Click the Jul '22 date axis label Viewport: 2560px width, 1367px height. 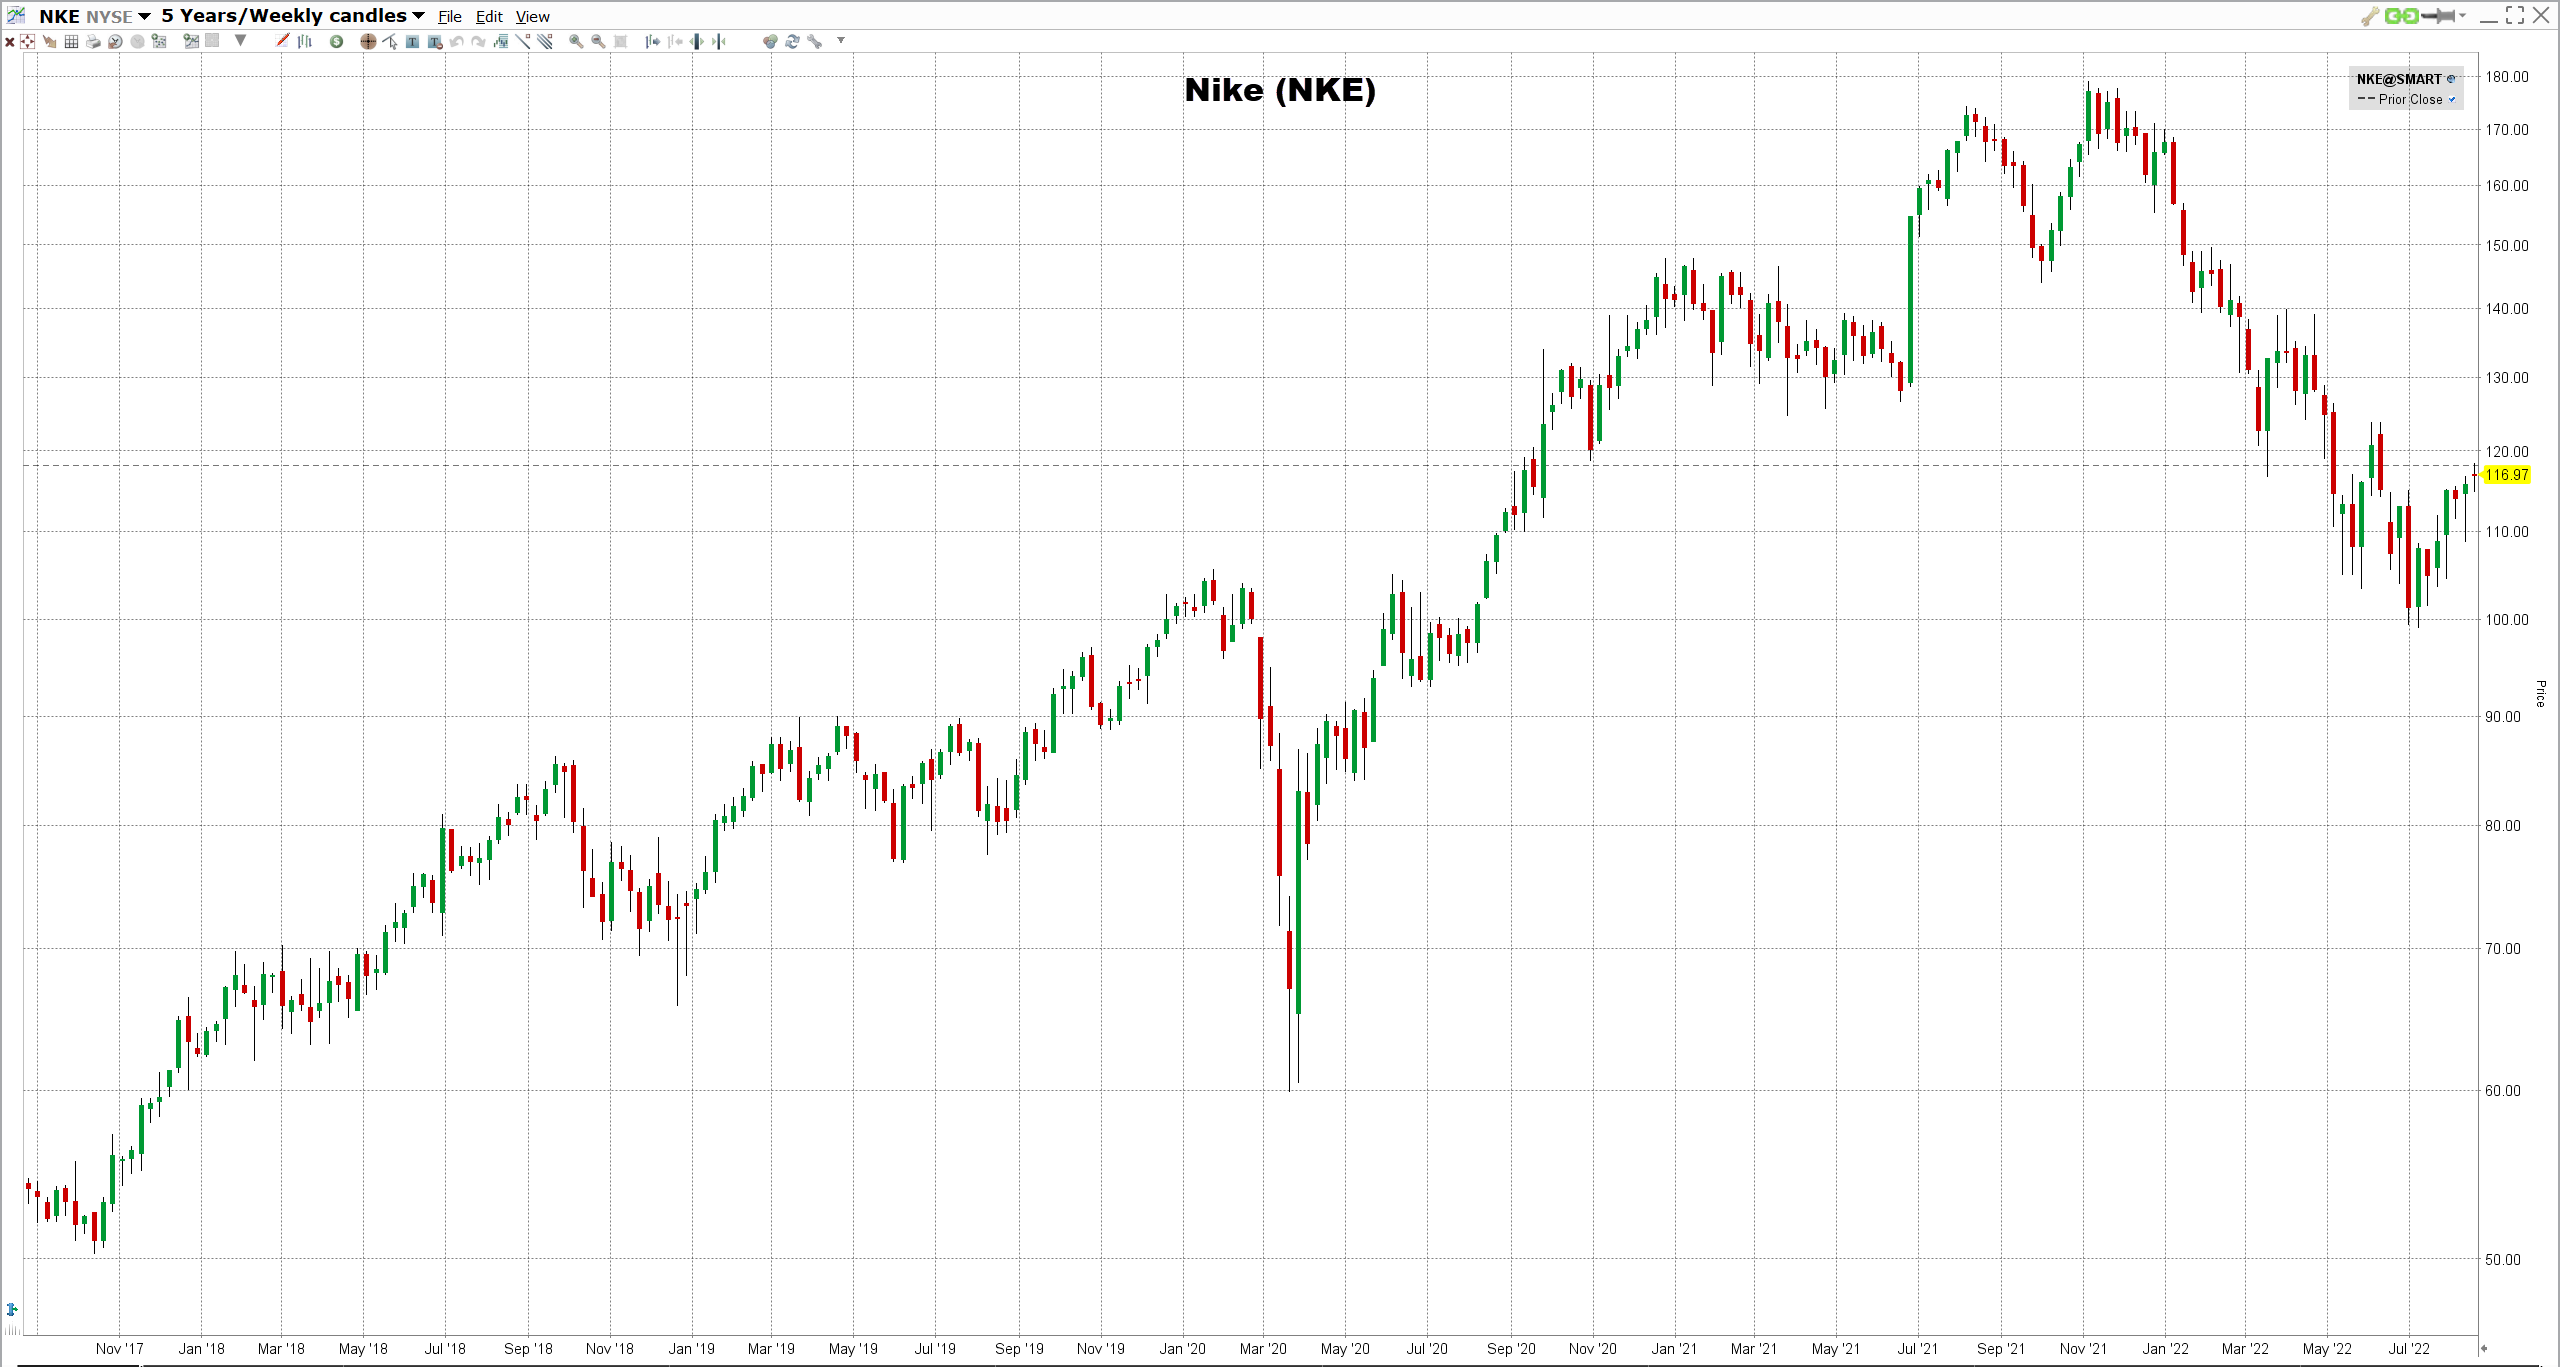tap(2409, 1349)
